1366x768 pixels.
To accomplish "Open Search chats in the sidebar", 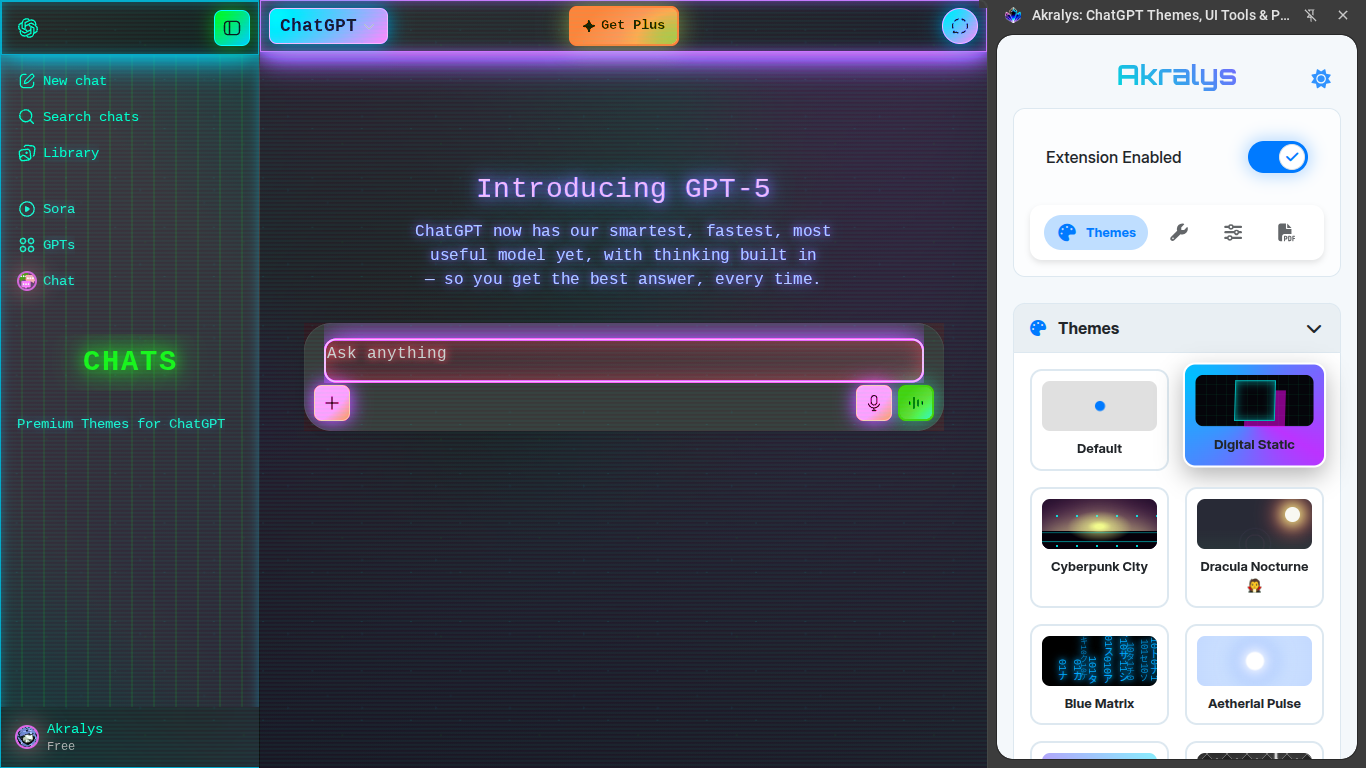I will point(130,117).
